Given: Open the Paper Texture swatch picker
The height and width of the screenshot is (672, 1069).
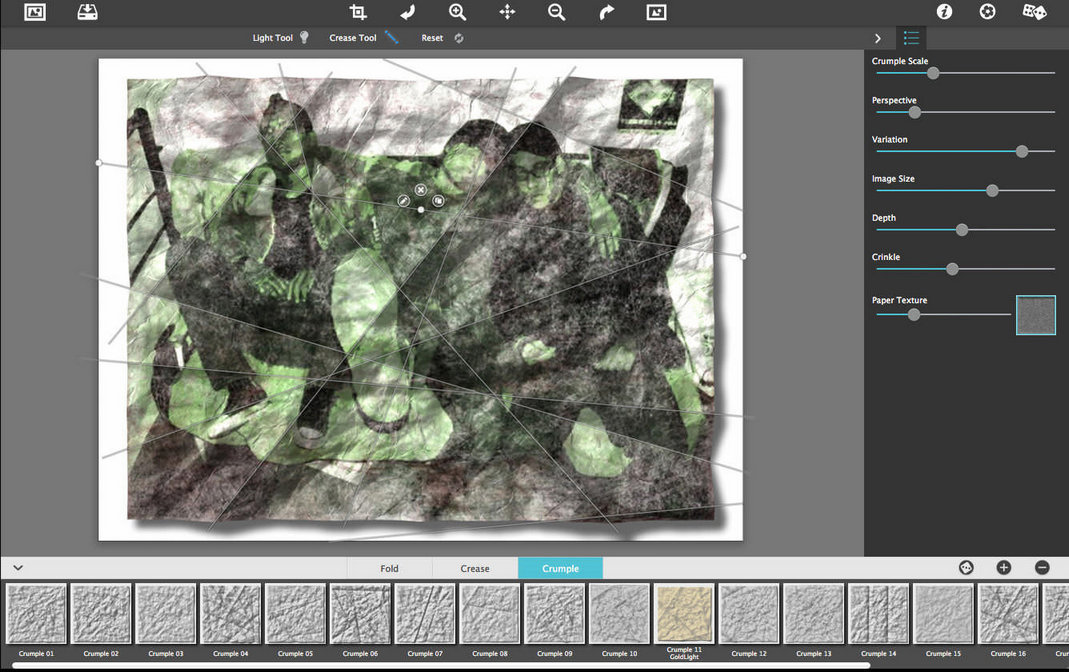Looking at the screenshot, I should coord(1036,315).
